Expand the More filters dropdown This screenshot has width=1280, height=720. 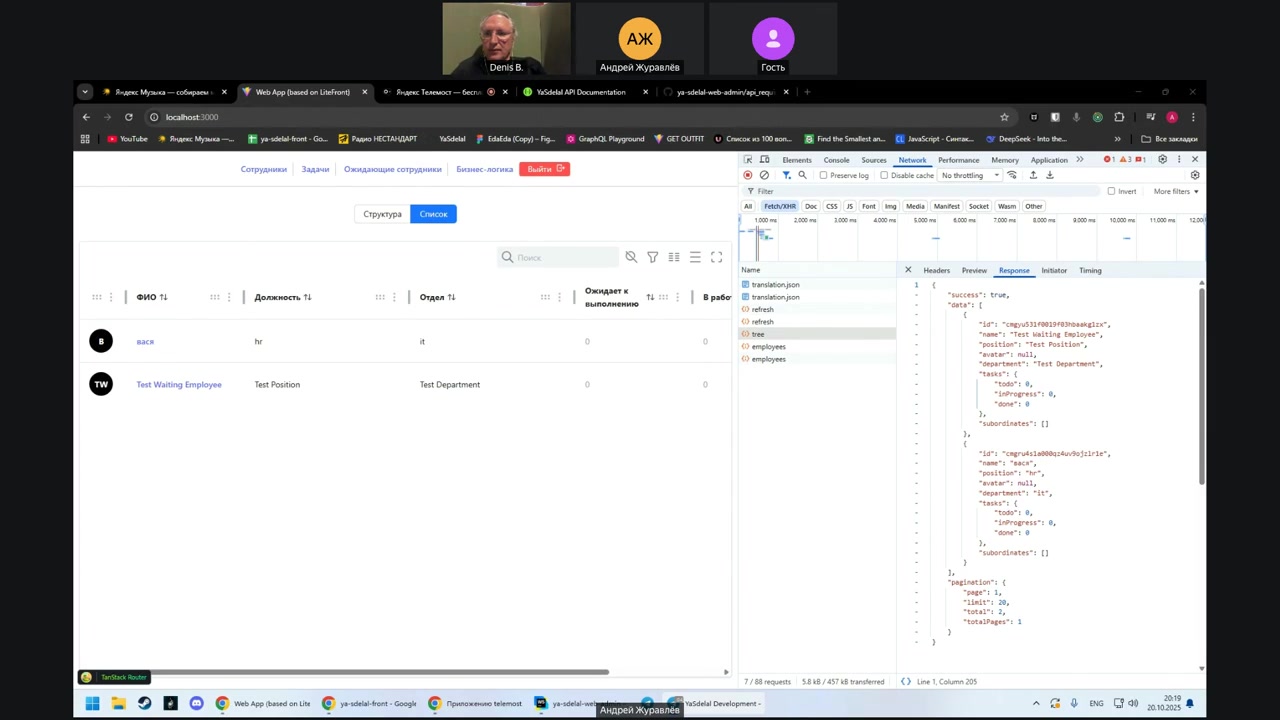click(x=1175, y=191)
